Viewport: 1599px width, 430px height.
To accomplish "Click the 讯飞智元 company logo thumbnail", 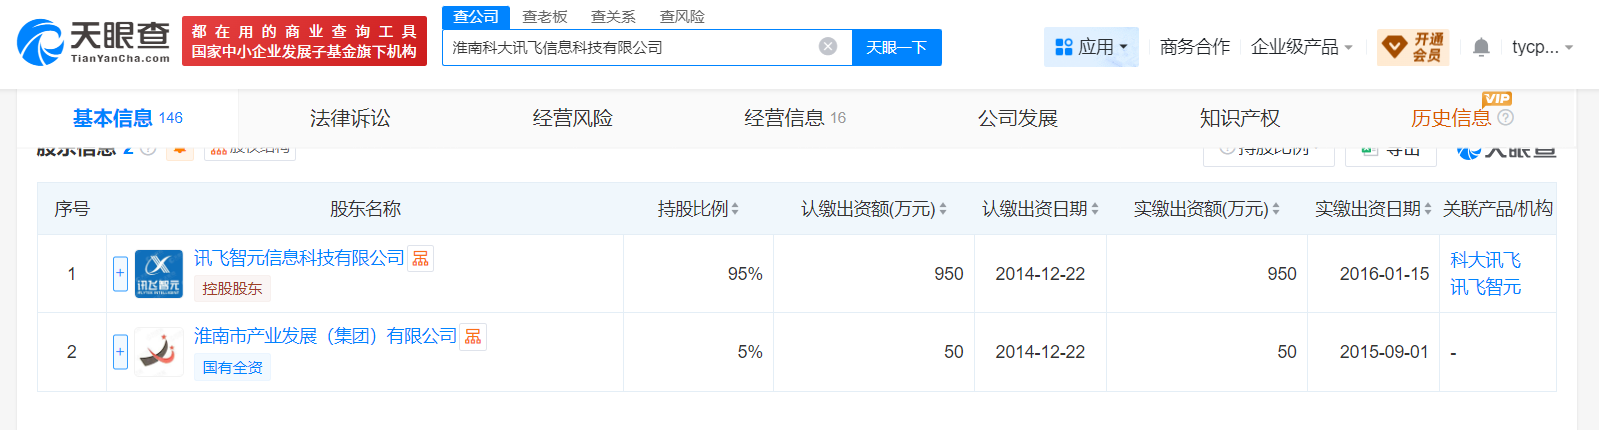I will pos(159,273).
